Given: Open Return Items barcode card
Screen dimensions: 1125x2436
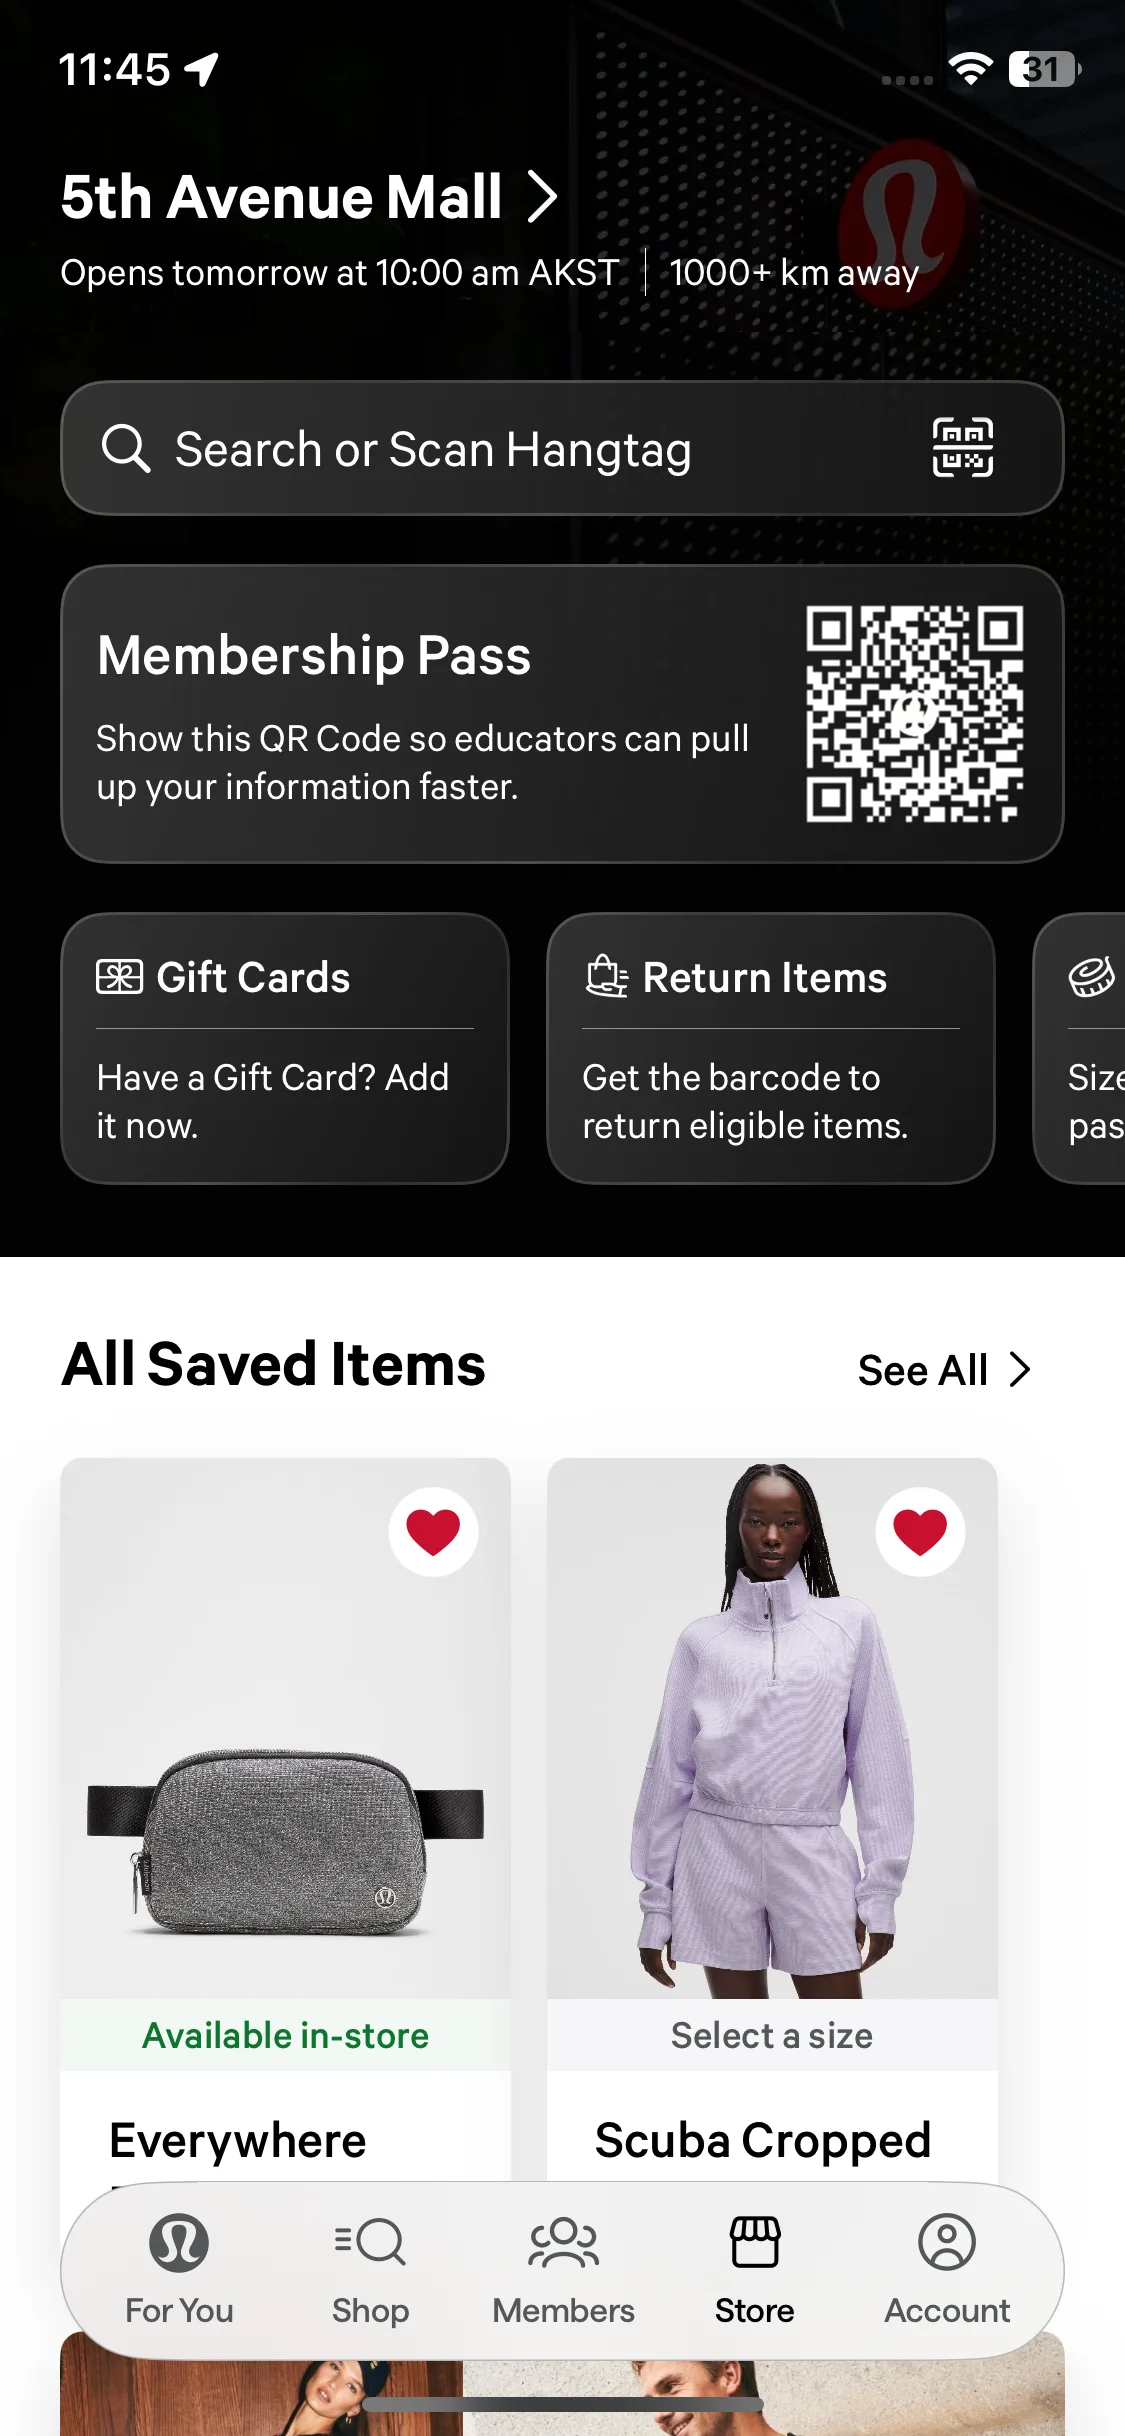Looking at the screenshot, I should pos(771,1048).
